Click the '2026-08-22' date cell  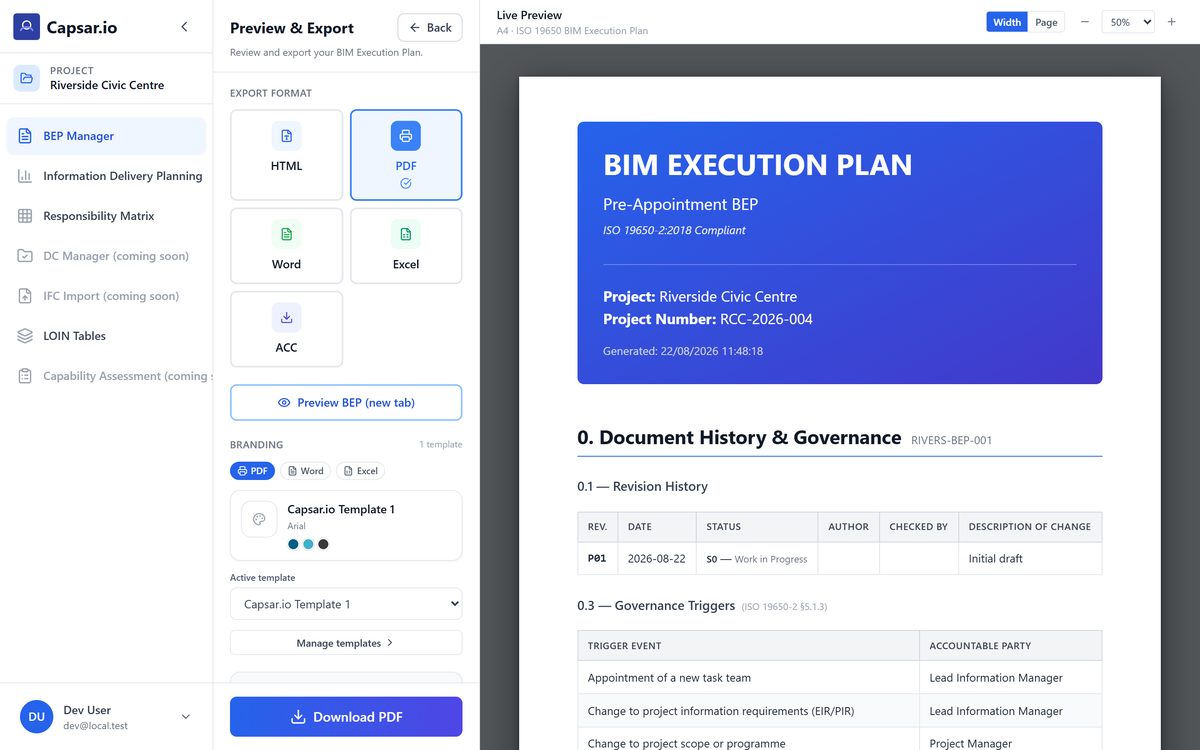[x=657, y=559]
